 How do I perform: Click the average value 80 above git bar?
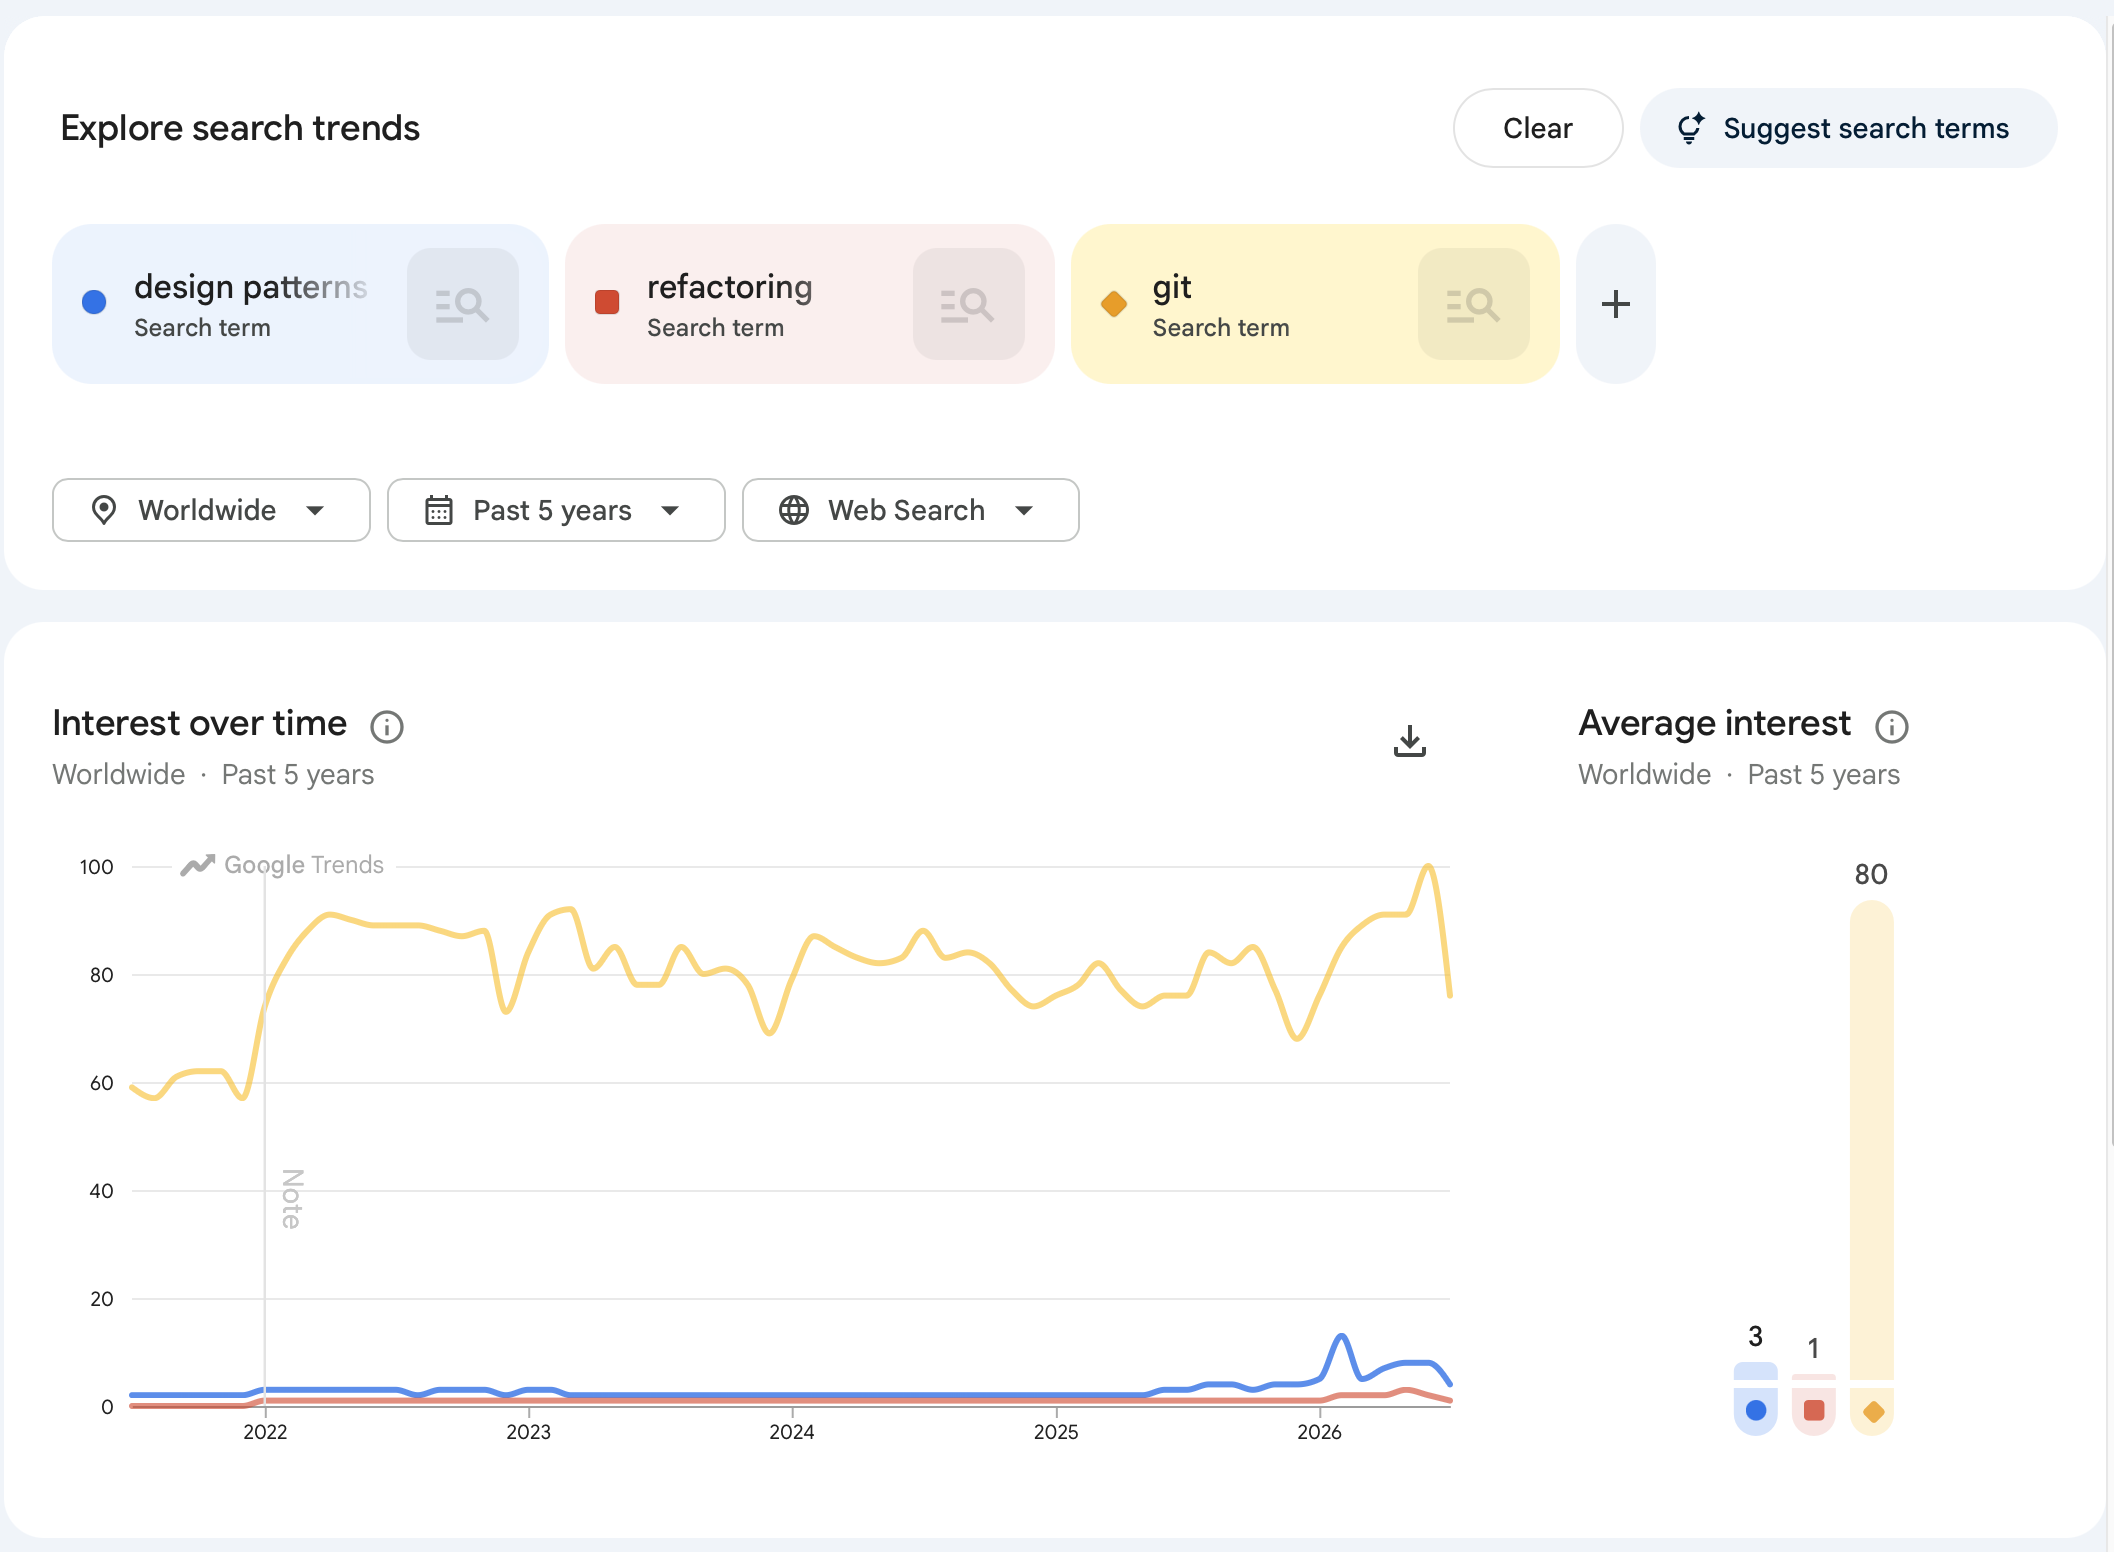coord(1871,874)
